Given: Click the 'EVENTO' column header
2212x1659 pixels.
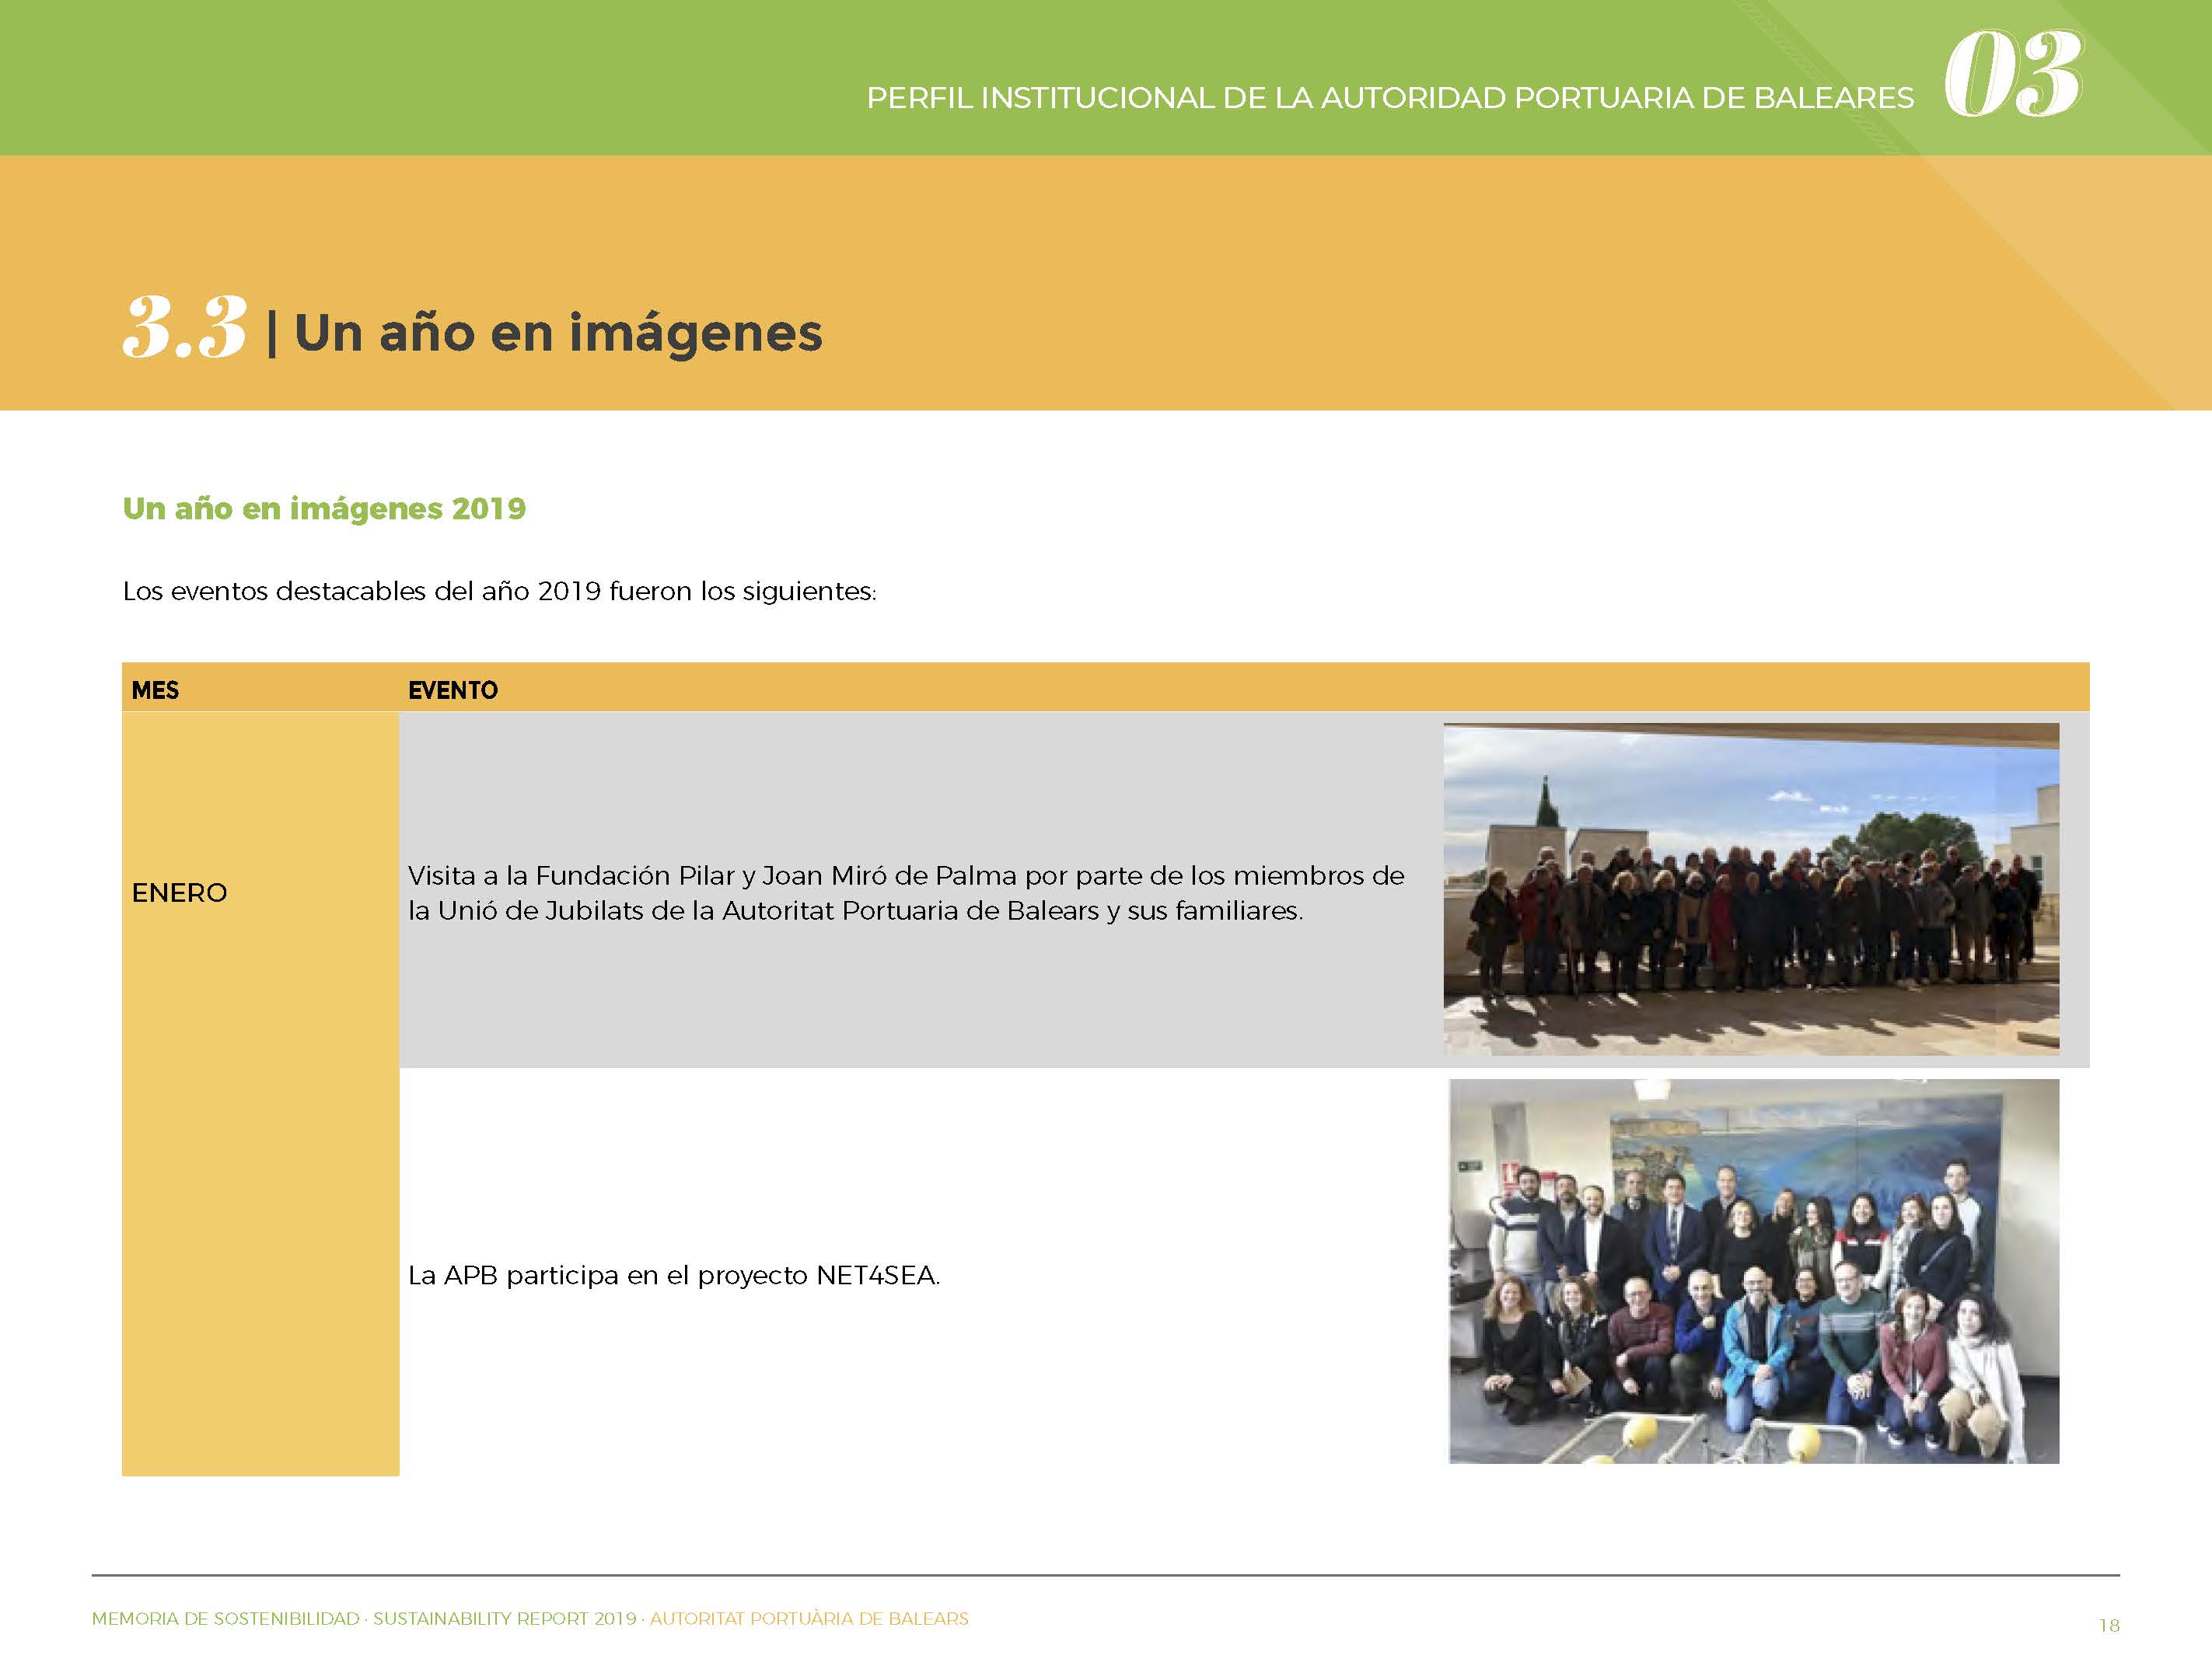Looking at the screenshot, I should click(x=453, y=690).
